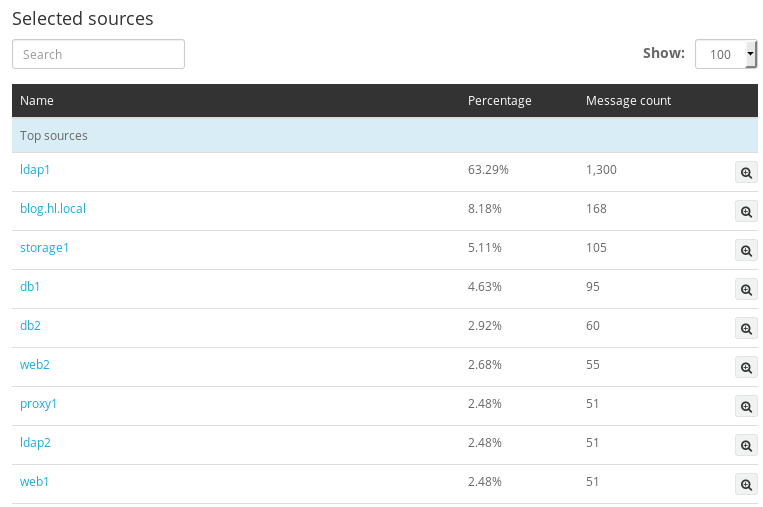Click the magnifier icon for web1 row
This screenshot has height=507, width=763.
pyautogui.click(x=746, y=484)
